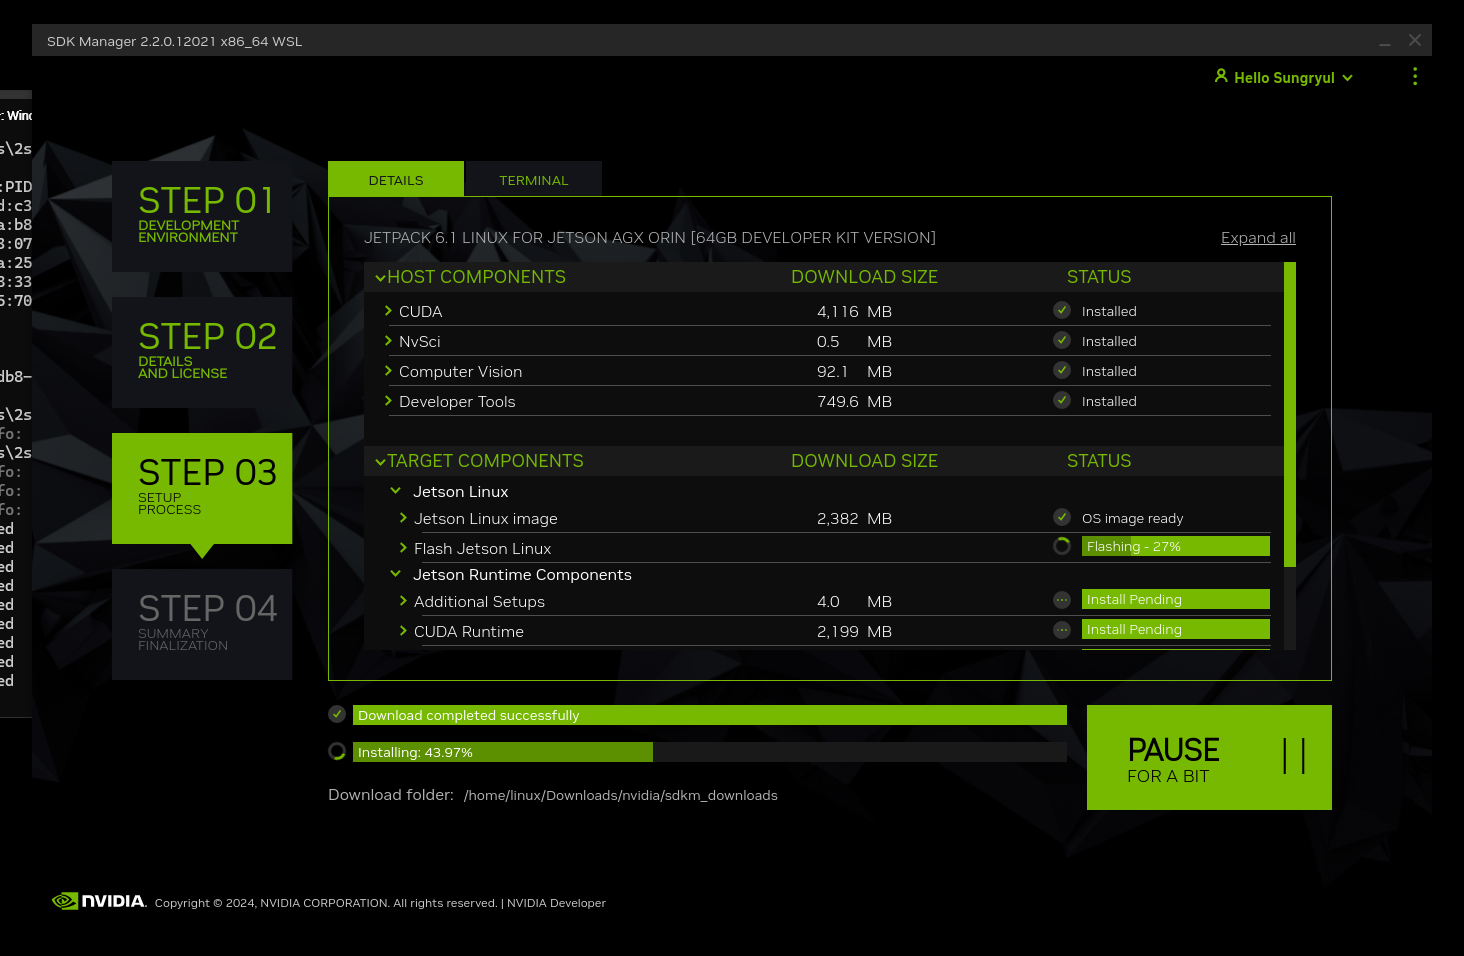
Task: Go to Step 02 Details and License
Action: 202,352
